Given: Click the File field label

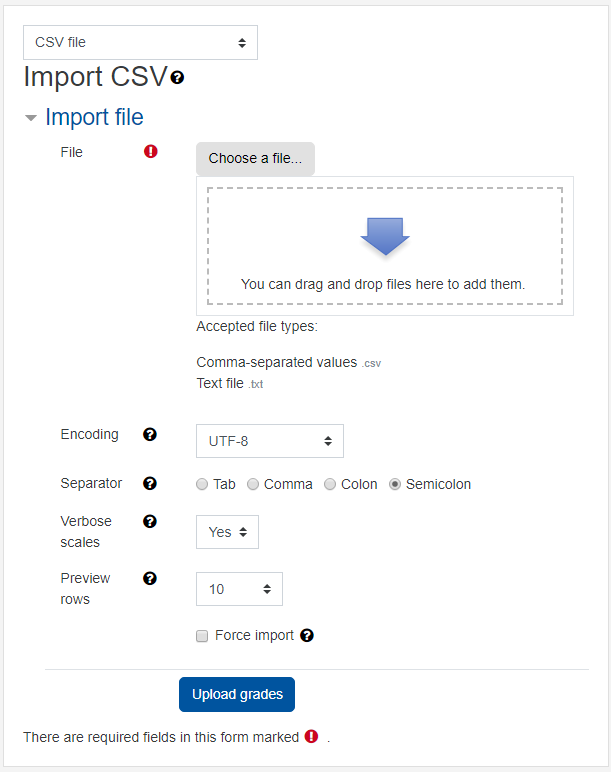Looking at the screenshot, I should (71, 152).
